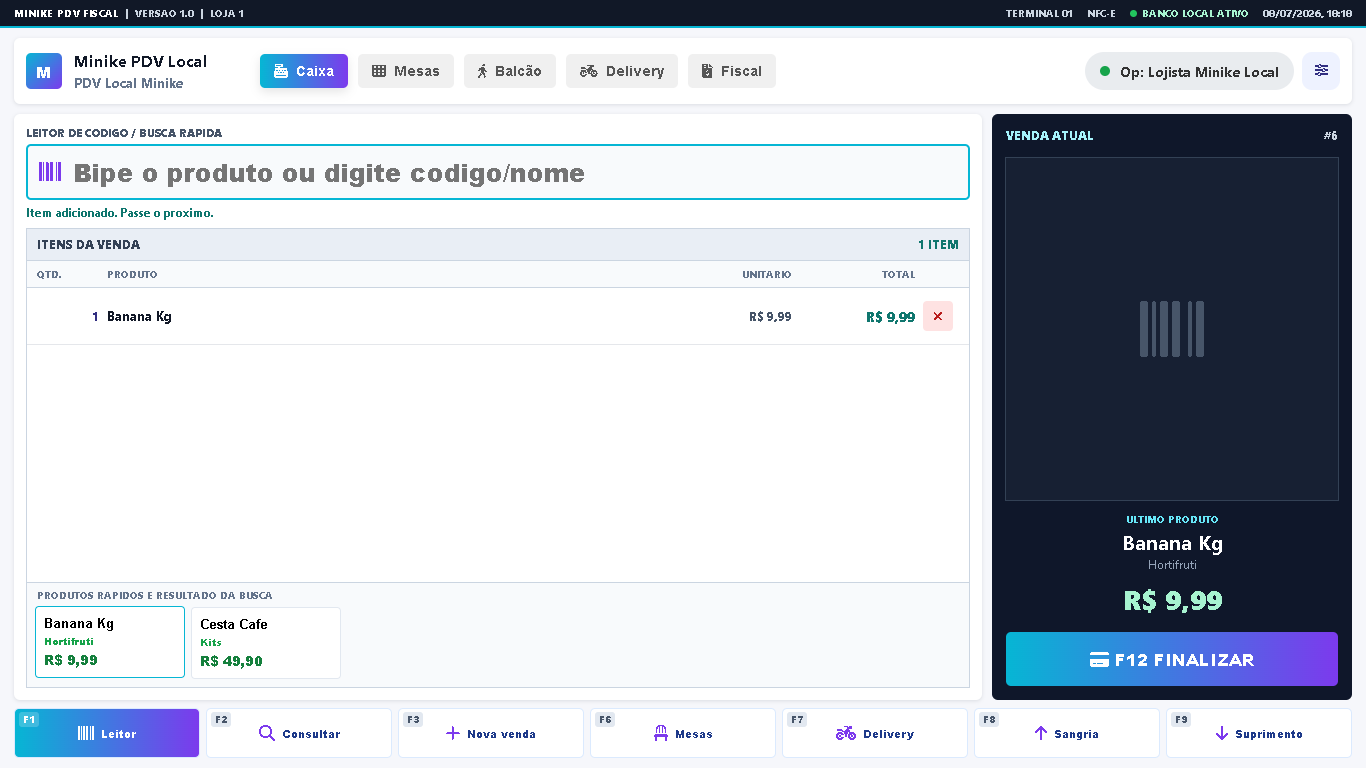Click unit price R$ 9,99 in row
Viewport: 1366px width, 768px height.
770,317
